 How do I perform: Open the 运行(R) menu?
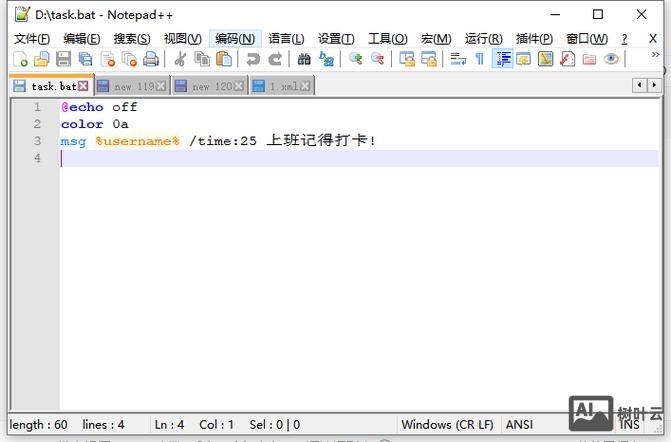pos(484,39)
